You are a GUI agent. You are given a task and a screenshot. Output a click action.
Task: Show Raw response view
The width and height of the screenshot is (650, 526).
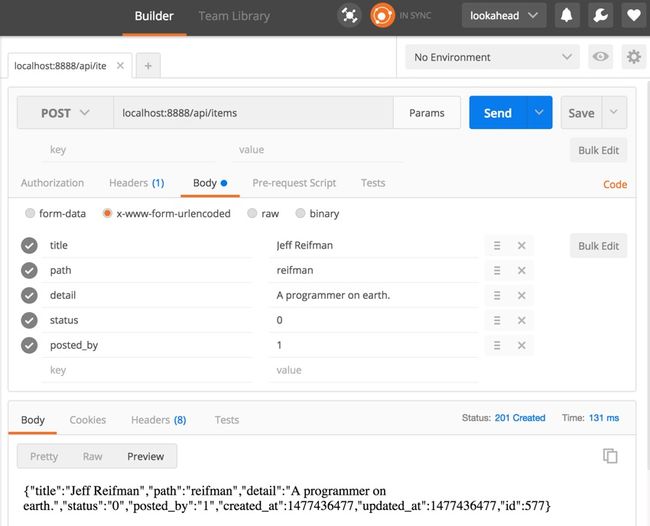[92, 456]
